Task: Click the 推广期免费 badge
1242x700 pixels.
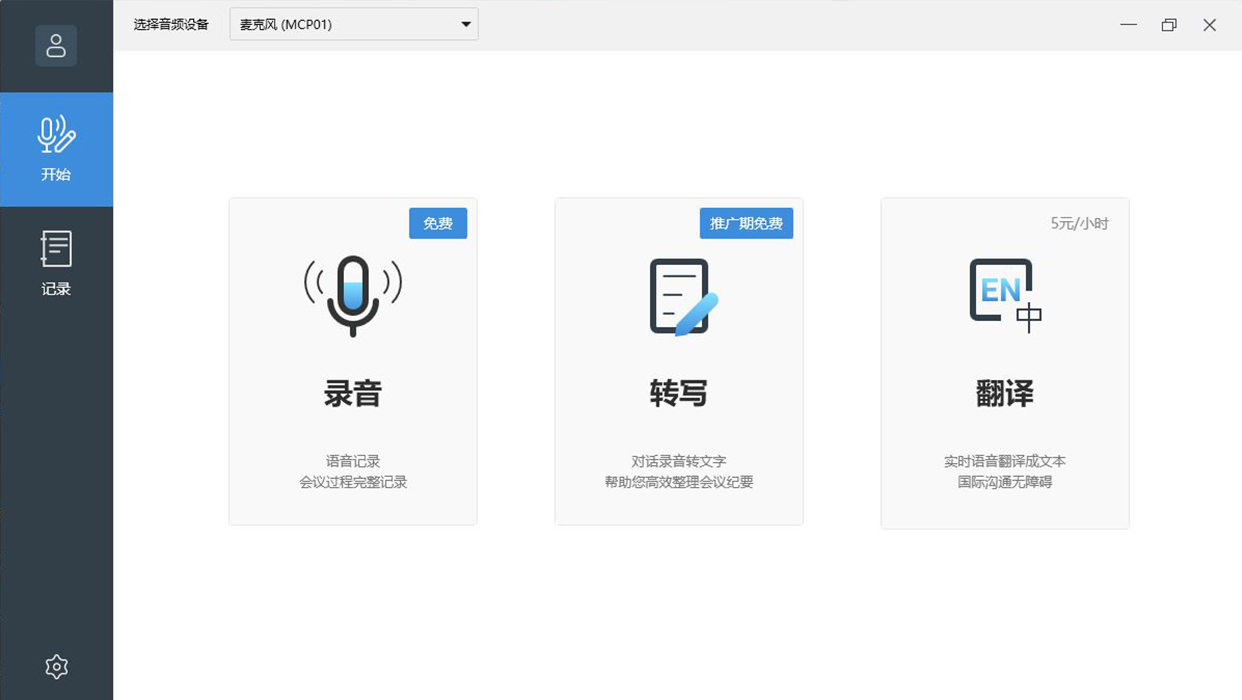Action: [x=746, y=223]
